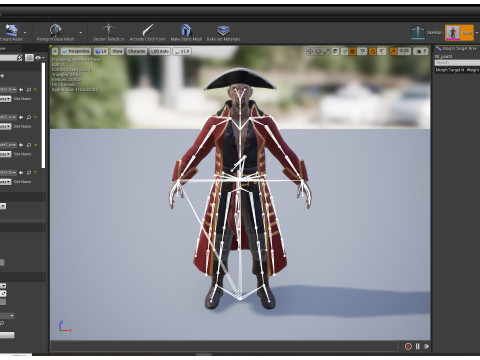Toggle the coordinate system cube icon
The height and width of the screenshot is (360, 480).
(x=335, y=51)
